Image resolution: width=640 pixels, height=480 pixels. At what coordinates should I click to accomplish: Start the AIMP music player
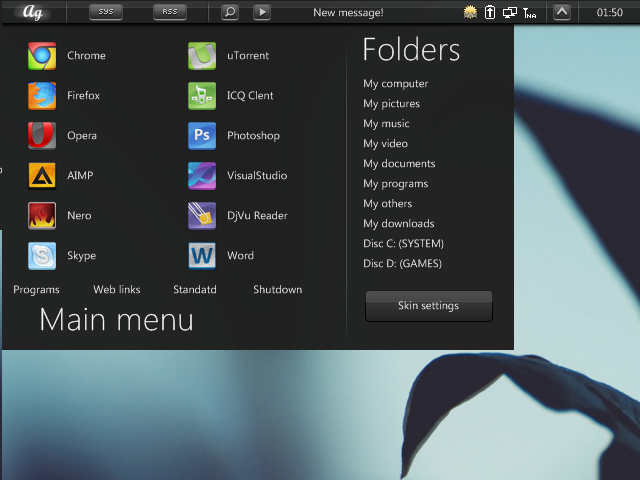click(42, 176)
